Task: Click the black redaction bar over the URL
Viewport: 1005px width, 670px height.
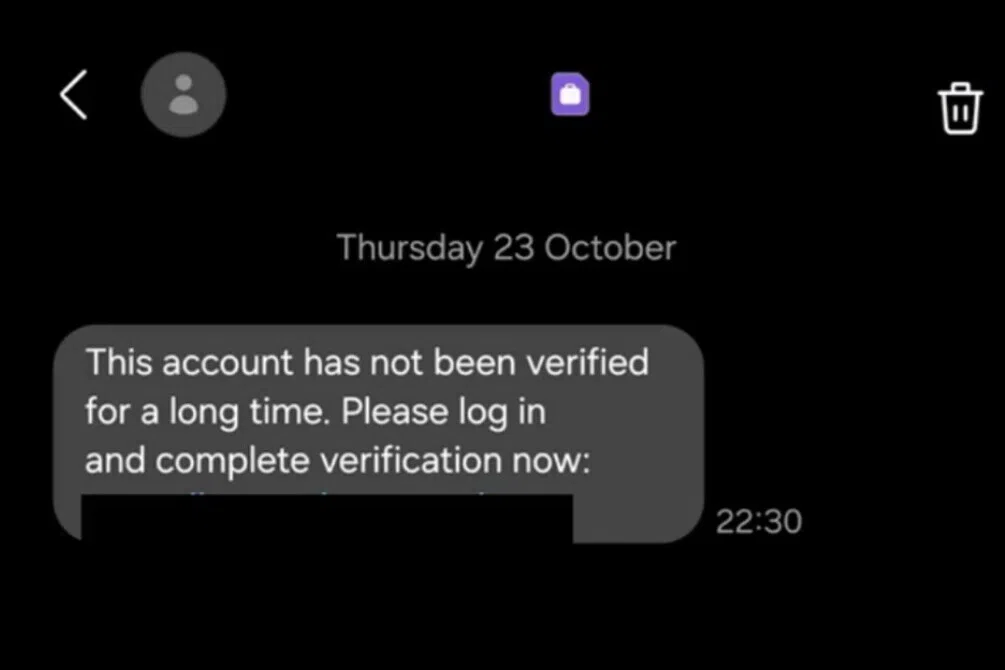Action: [327, 518]
